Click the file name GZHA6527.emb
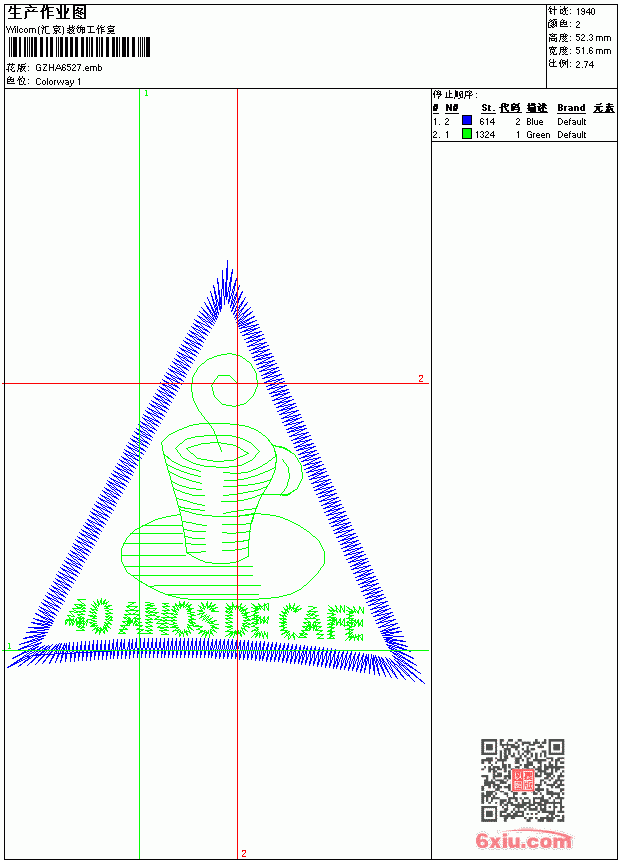This screenshot has height=860, width=620. tap(69, 68)
